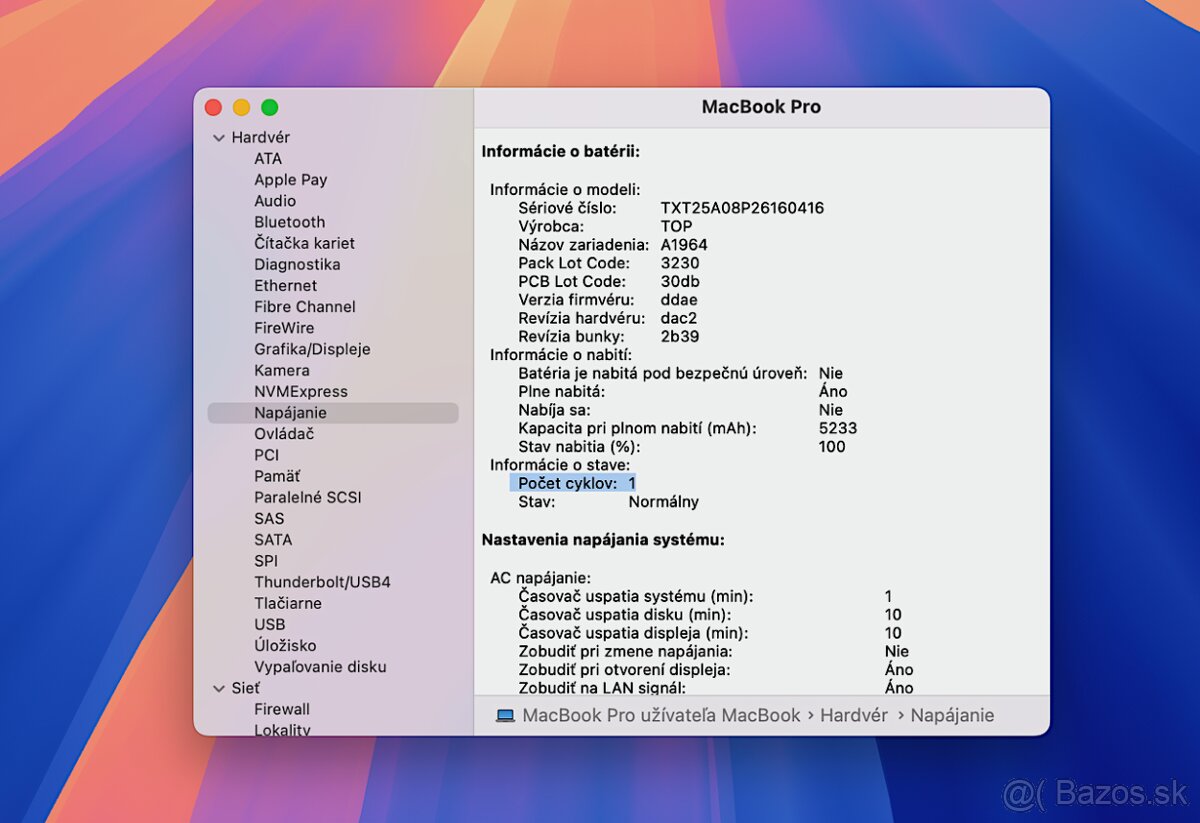Open the USB information section
1200x823 pixels.
[270, 624]
